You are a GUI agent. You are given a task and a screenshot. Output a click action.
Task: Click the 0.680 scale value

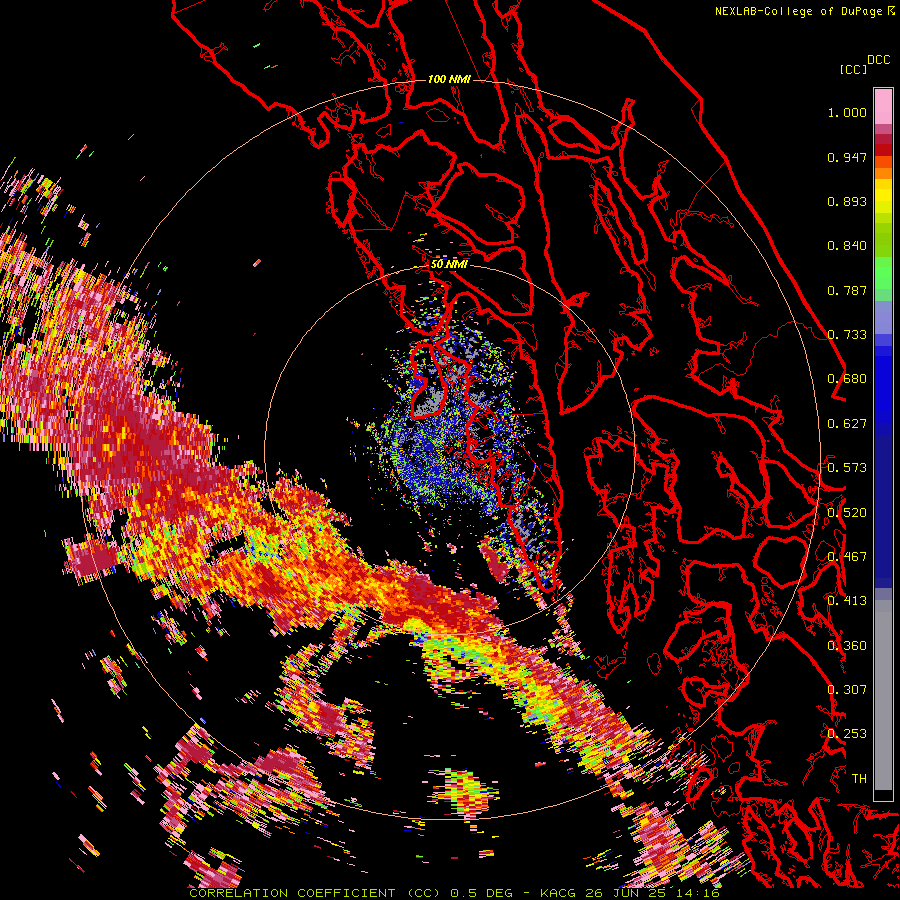(x=847, y=379)
